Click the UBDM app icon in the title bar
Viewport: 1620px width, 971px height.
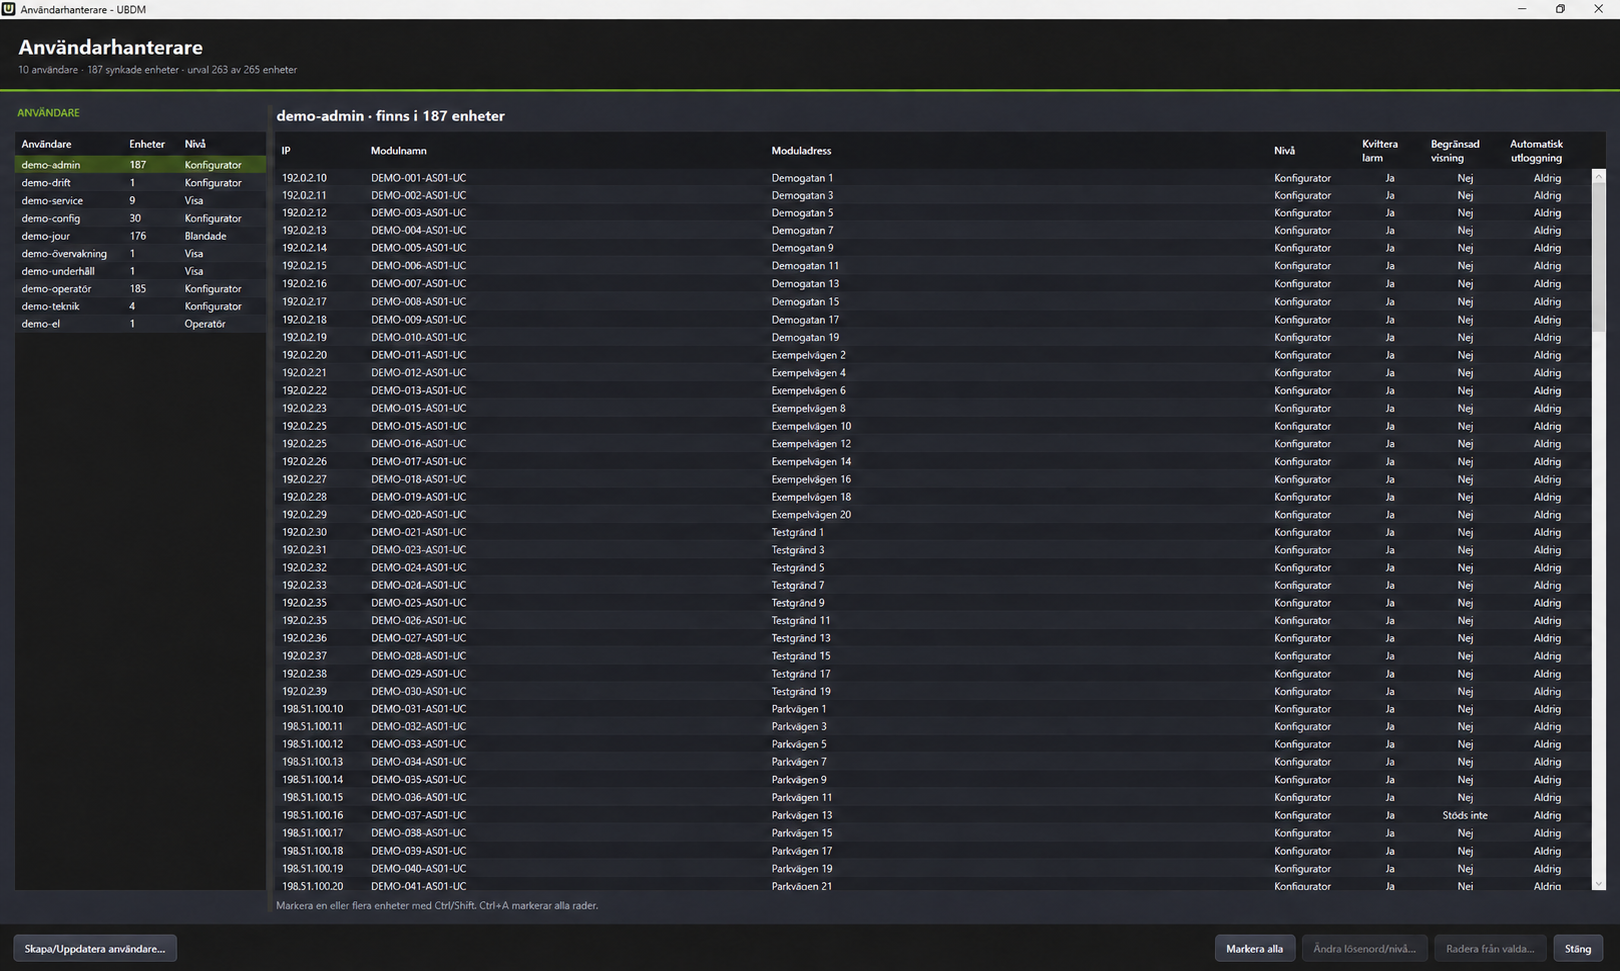coord(9,9)
